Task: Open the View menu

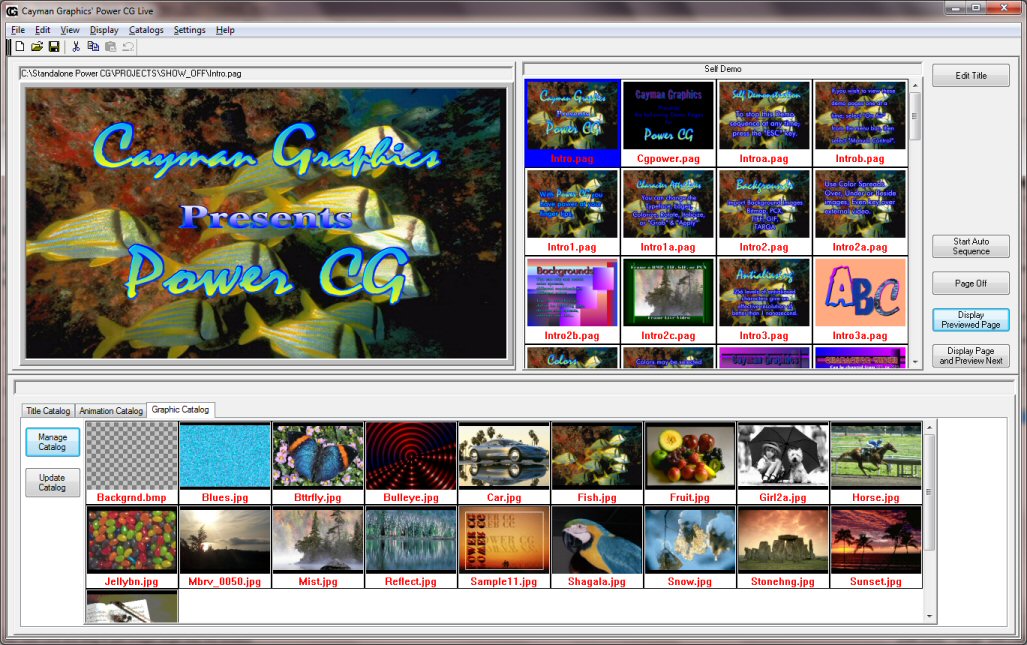Action: (70, 30)
